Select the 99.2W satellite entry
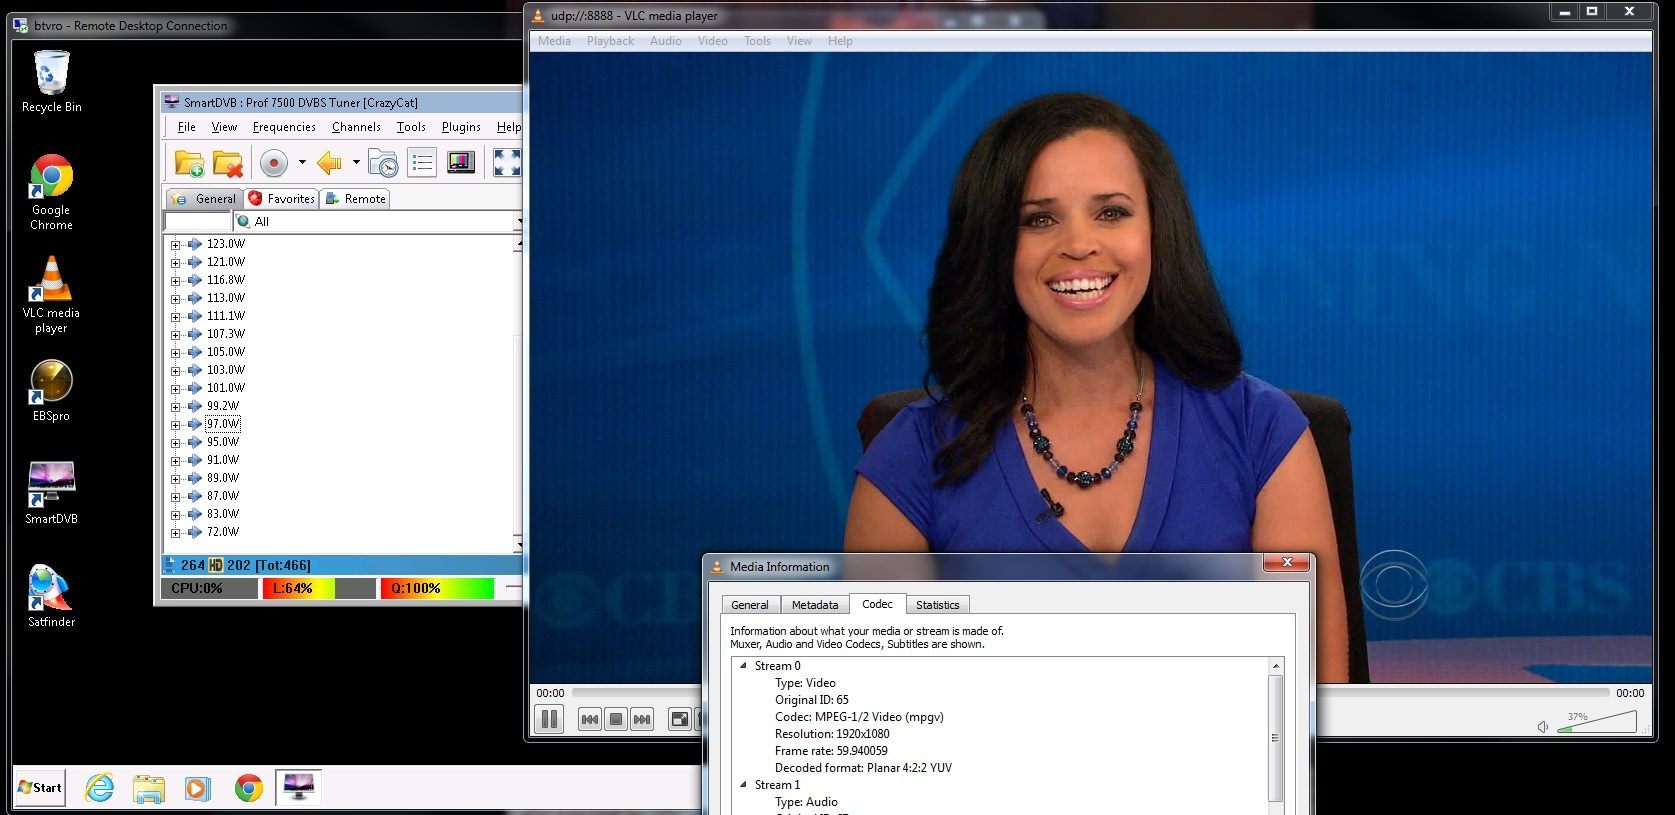Screen dimensions: 1675x815 [x=223, y=406]
